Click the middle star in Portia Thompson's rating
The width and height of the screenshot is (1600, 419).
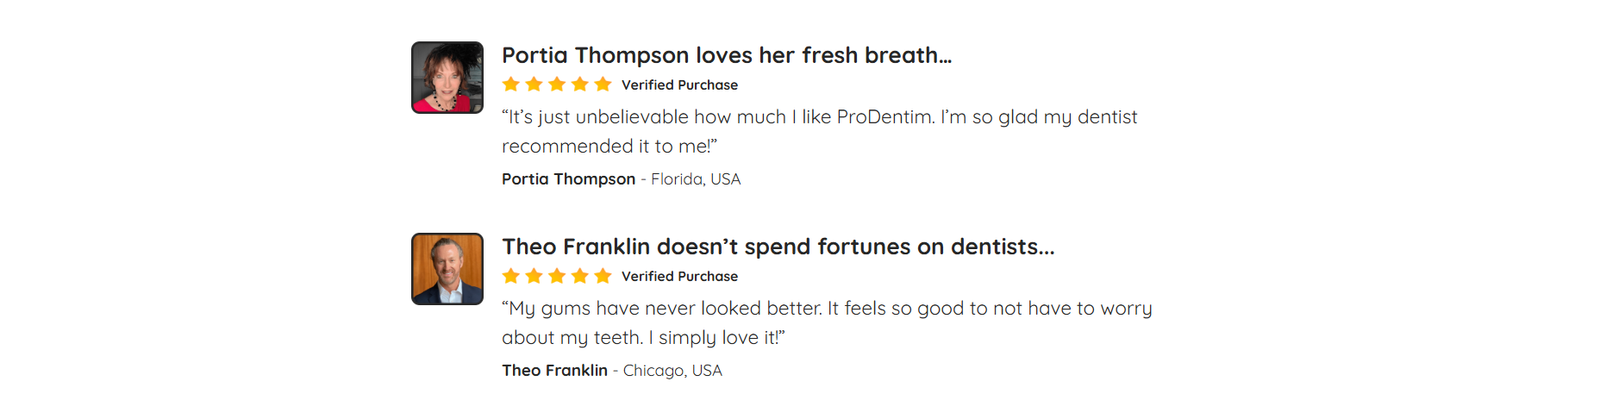557,85
